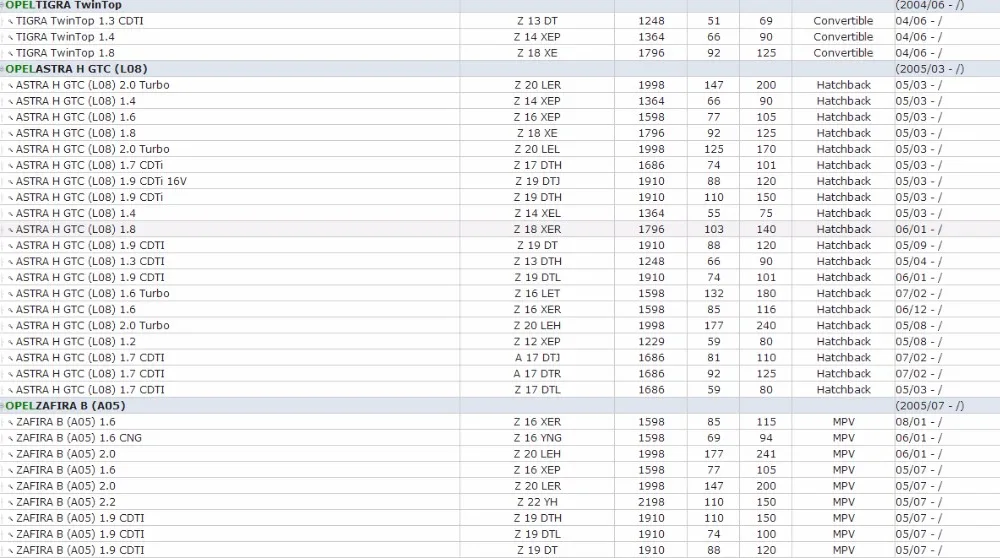1000x558 pixels.
Task: Click arrow icon of ZAFIRA 1.6 Z 16 XEP row
Action: (x=10, y=471)
